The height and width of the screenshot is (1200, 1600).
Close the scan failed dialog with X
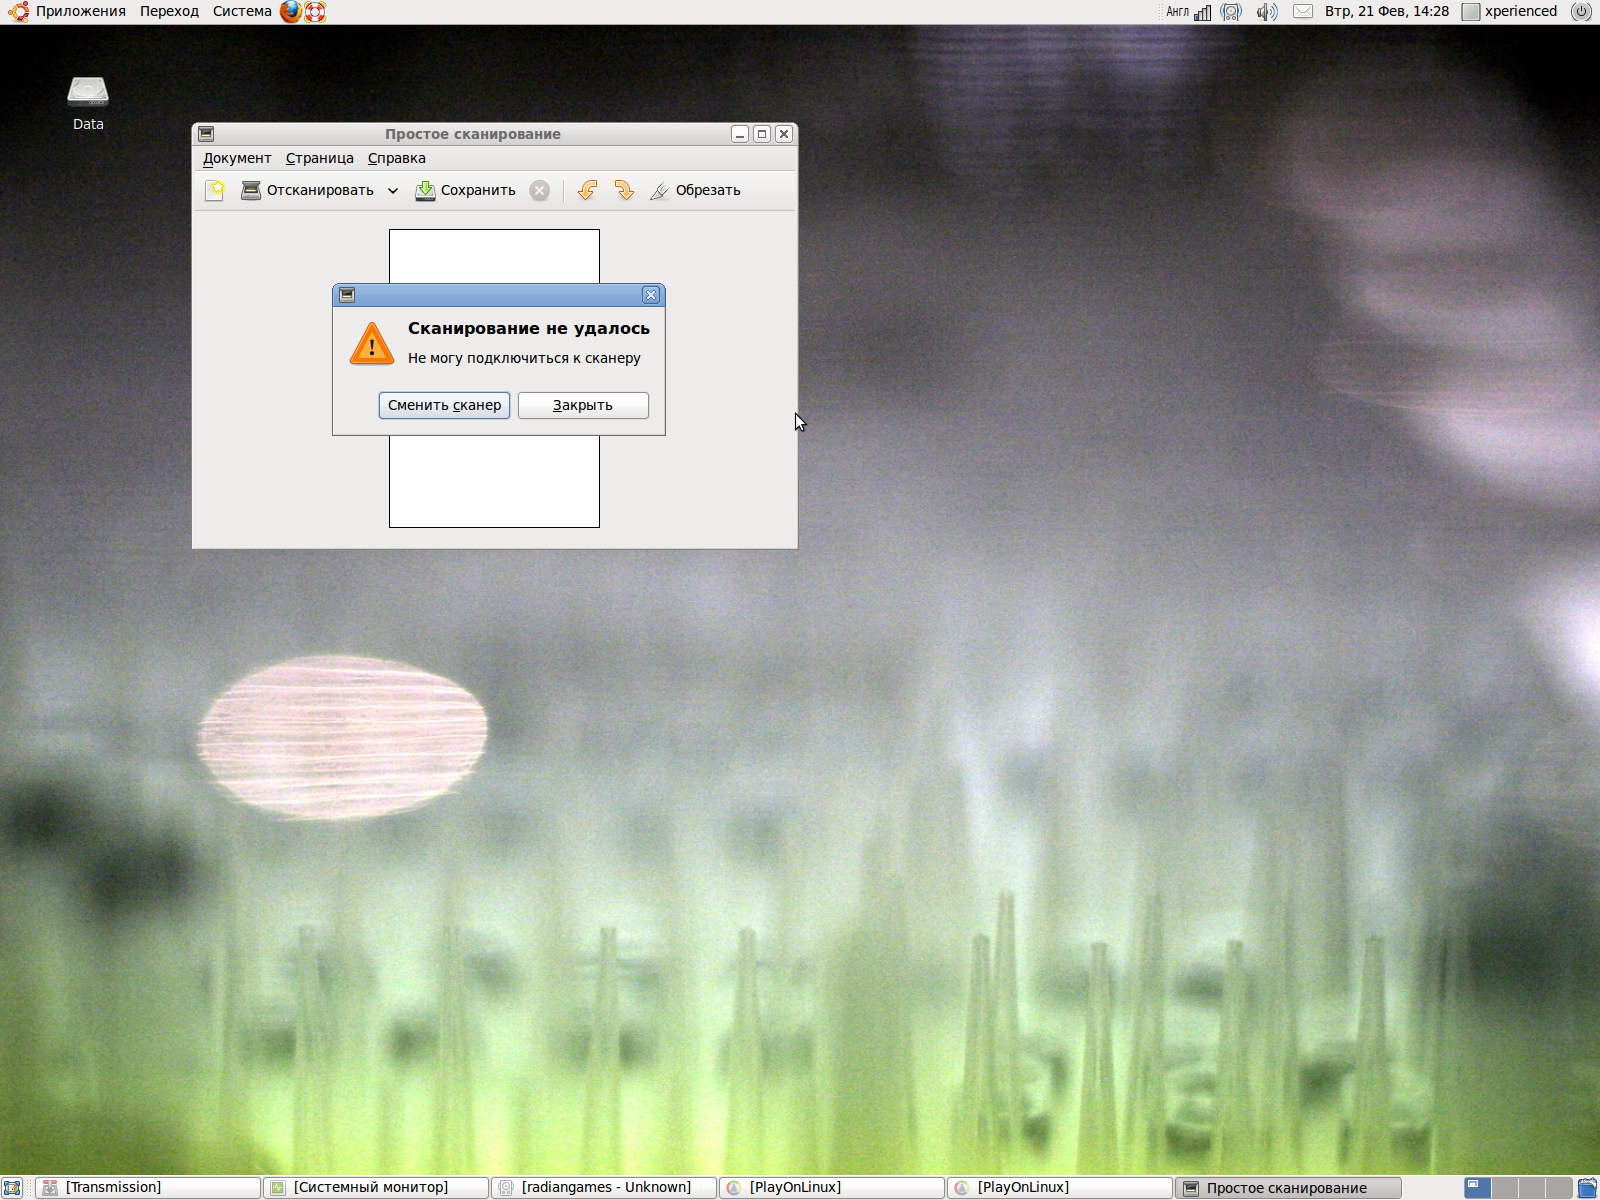coord(651,295)
